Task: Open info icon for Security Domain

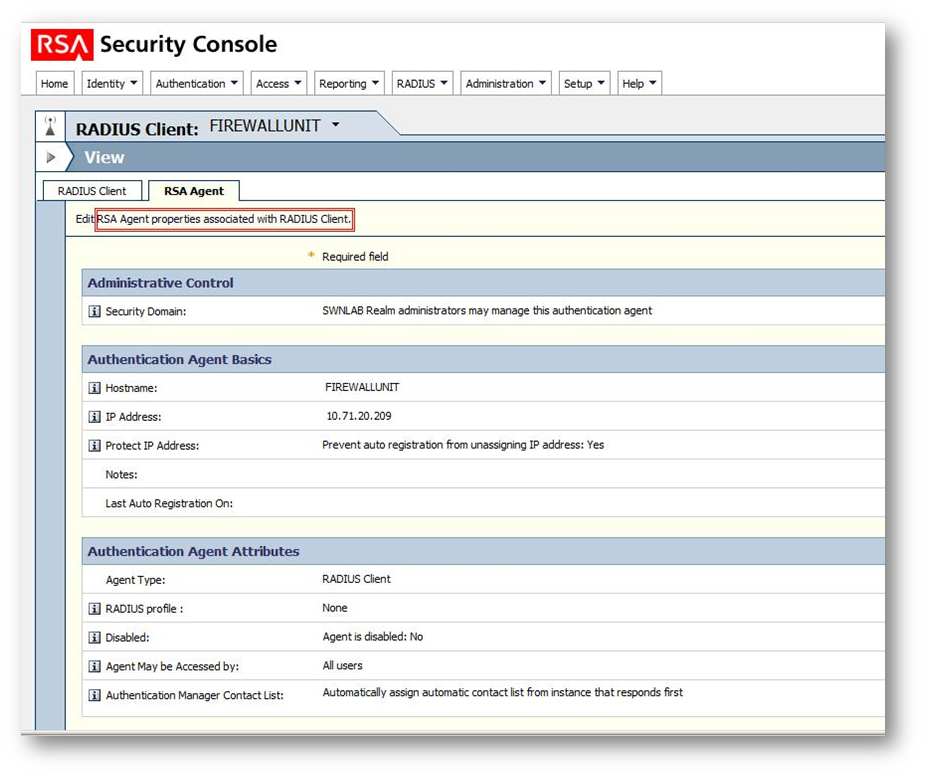Action: point(94,311)
